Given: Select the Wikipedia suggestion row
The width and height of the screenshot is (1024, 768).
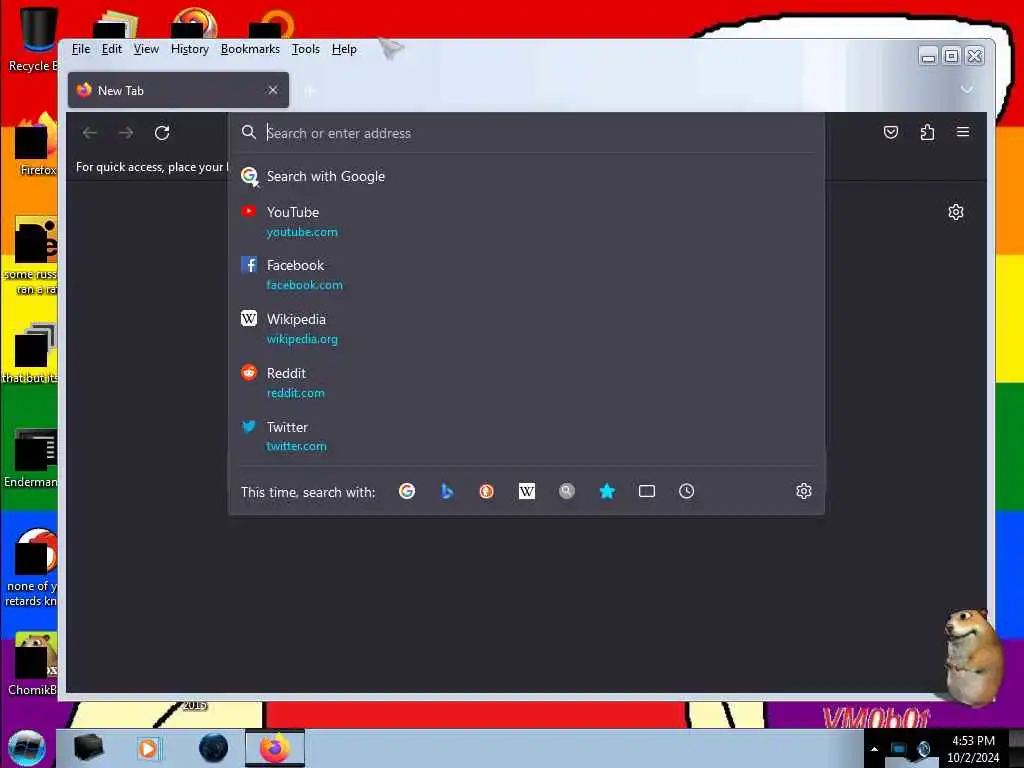Looking at the screenshot, I should coord(526,328).
